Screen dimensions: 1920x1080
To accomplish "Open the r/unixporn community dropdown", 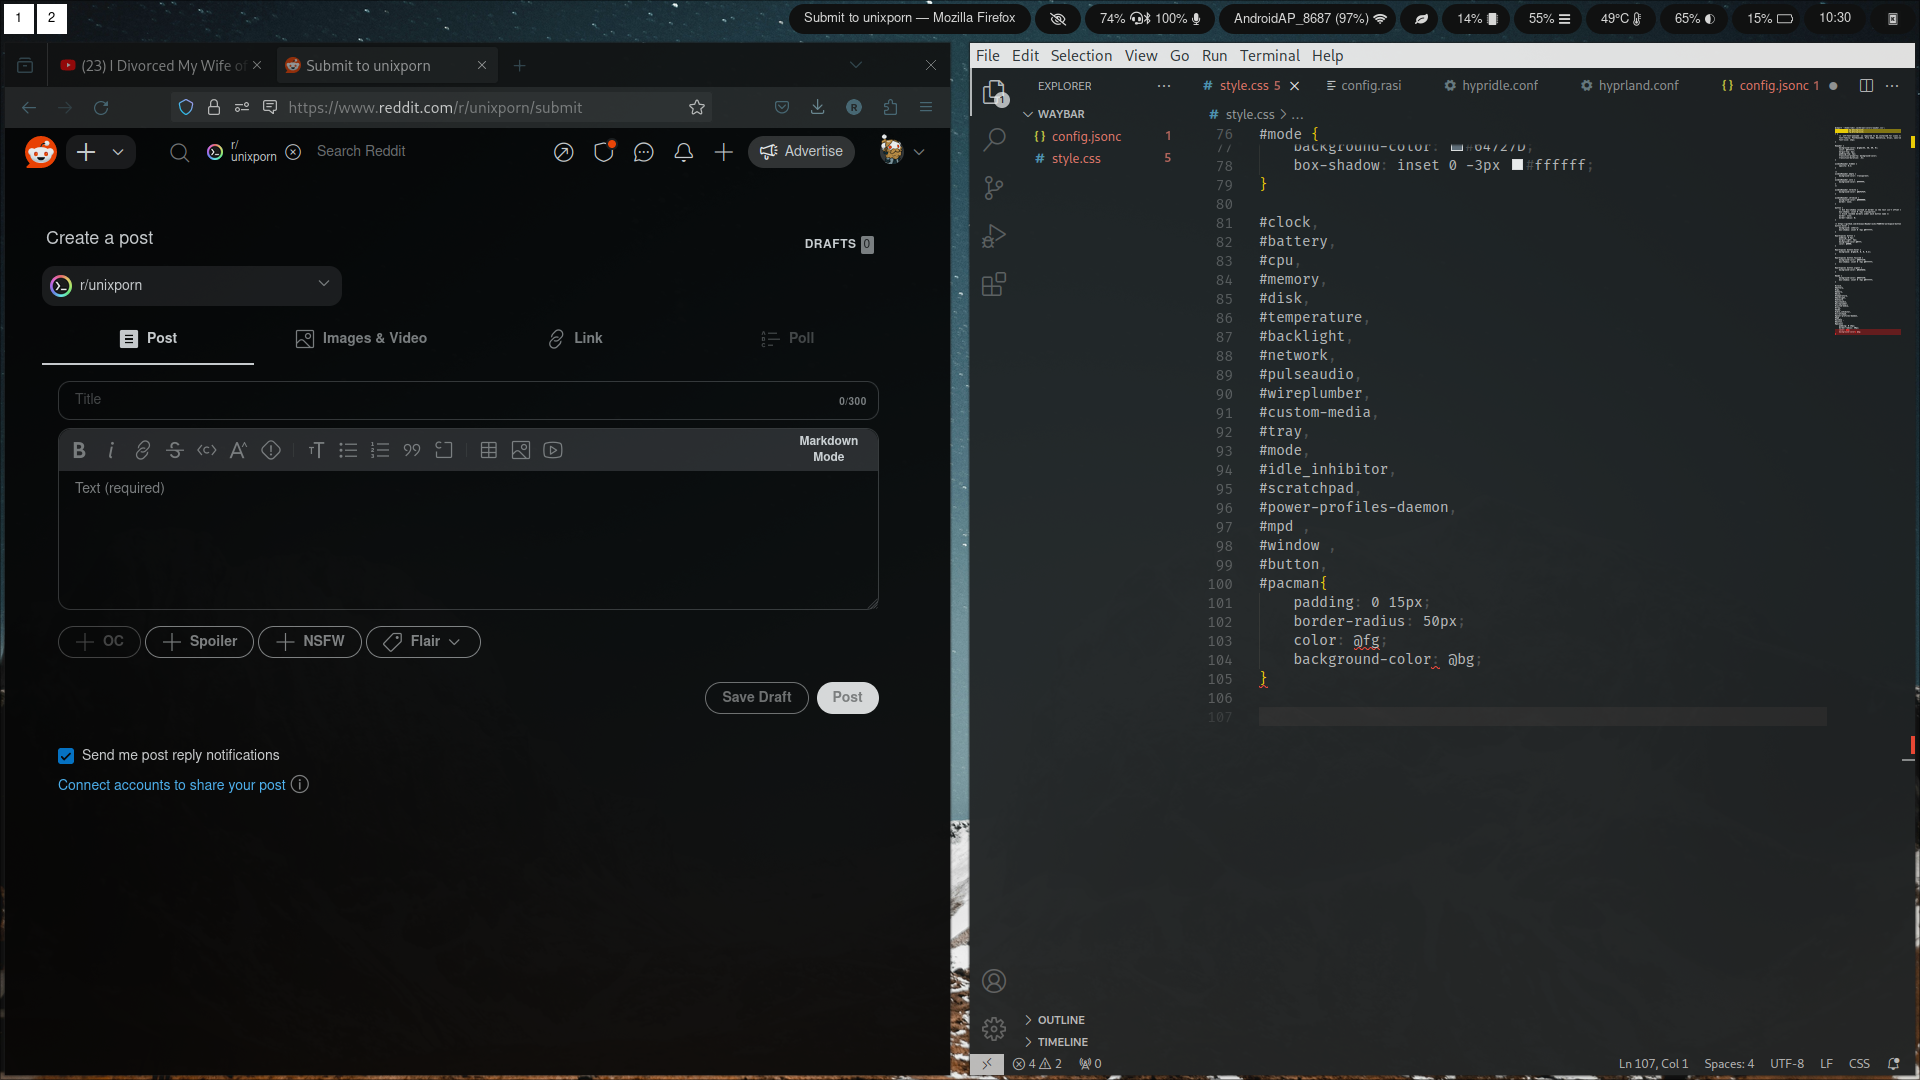I will tap(192, 286).
